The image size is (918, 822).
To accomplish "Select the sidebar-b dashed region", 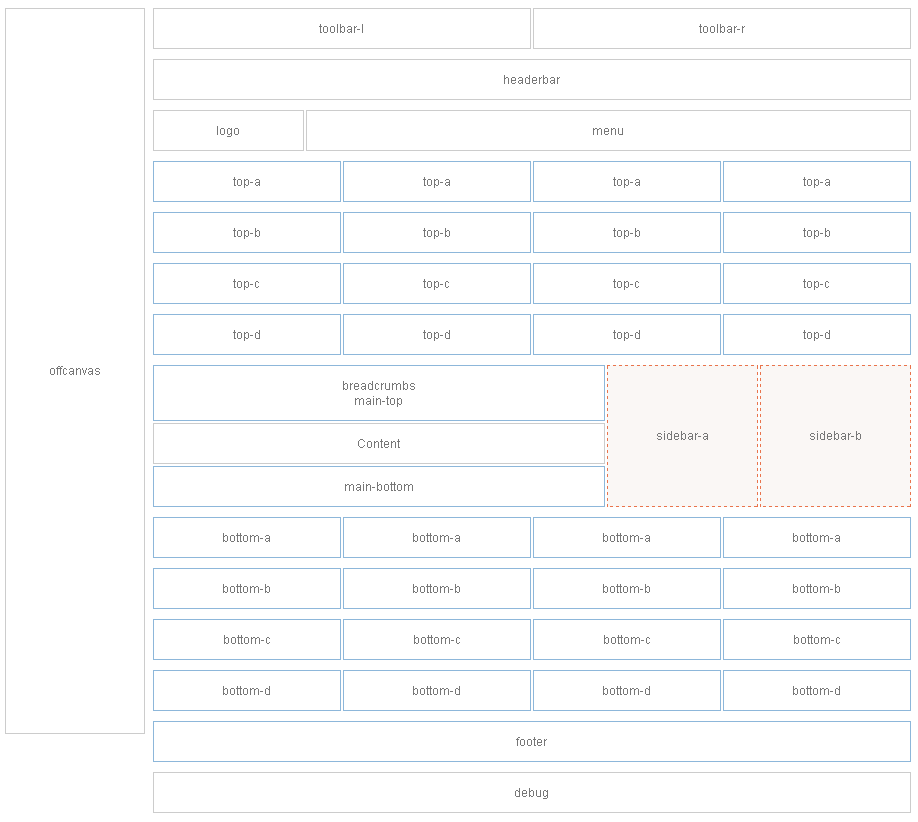I will [836, 435].
